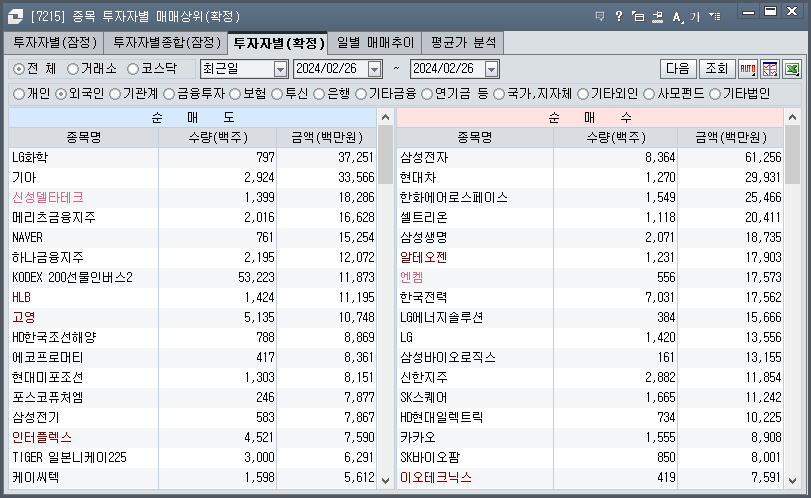Select the 기관계 radio button
811x498 pixels.
click(x=115, y=94)
